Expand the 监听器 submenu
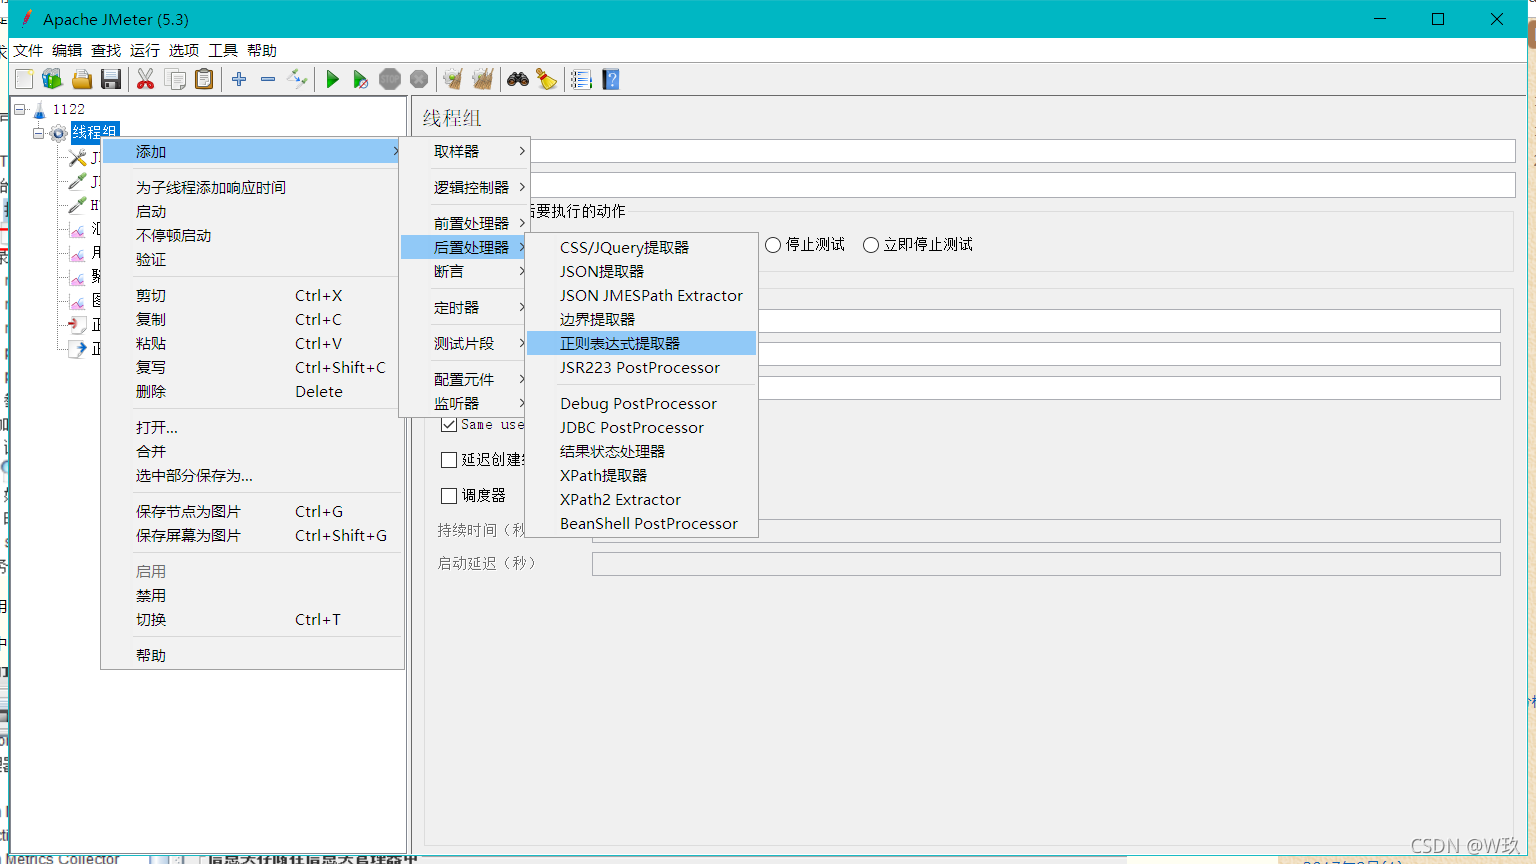Viewport: 1536px width, 864px height. click(x=465, y=403)
